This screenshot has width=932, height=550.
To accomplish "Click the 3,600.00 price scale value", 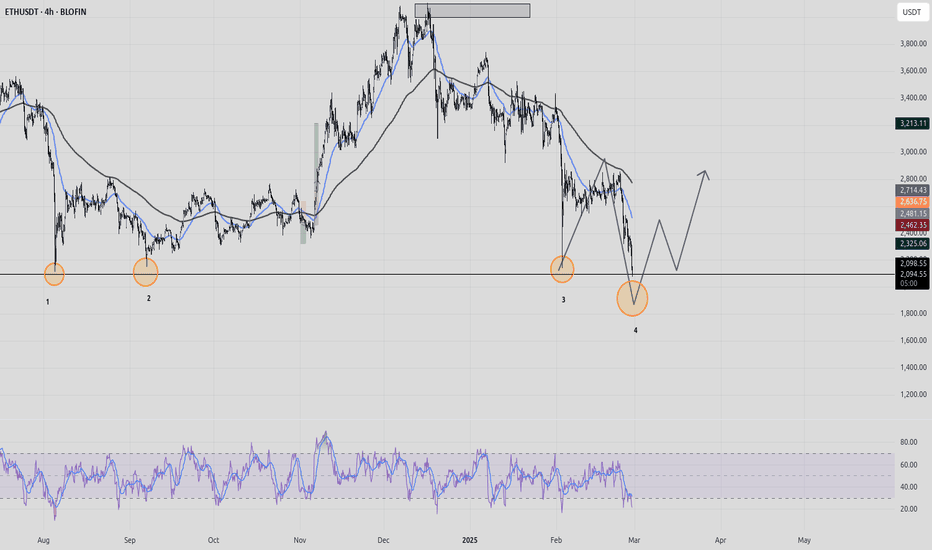I will 913,71.
